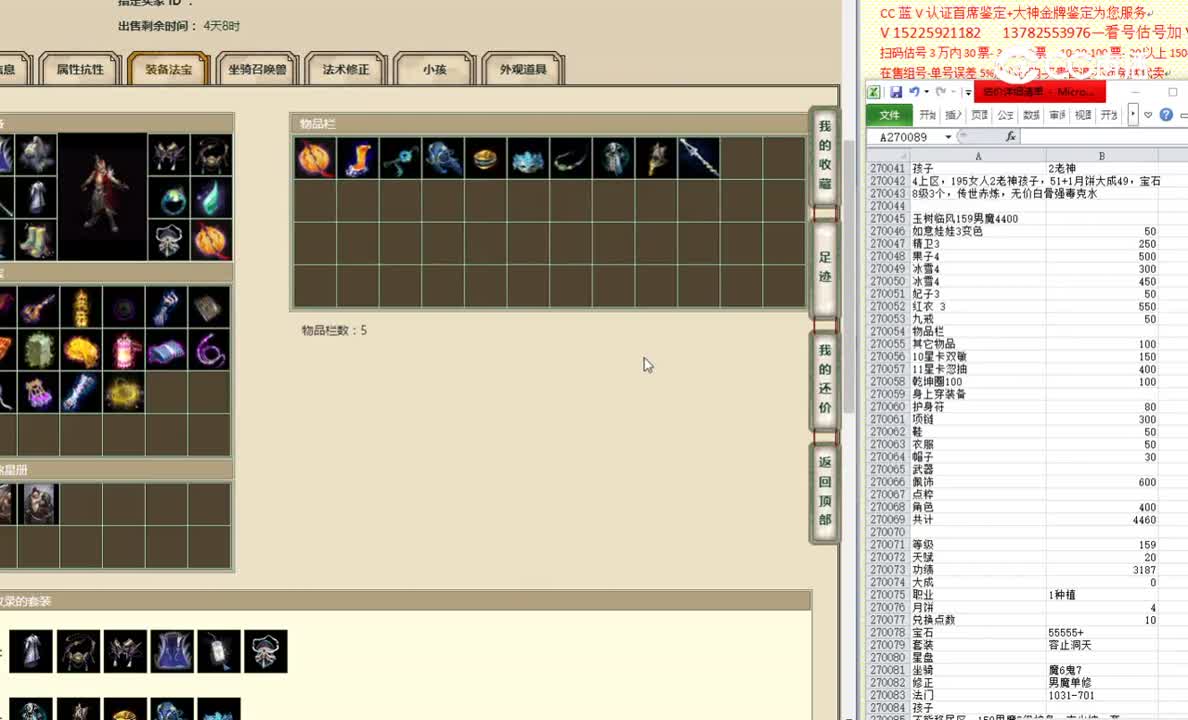Viewport: 1188px width, 720px height.
Task: Click the orange orb in item bar
Action: pyautogui.click(x=315, y=158)
